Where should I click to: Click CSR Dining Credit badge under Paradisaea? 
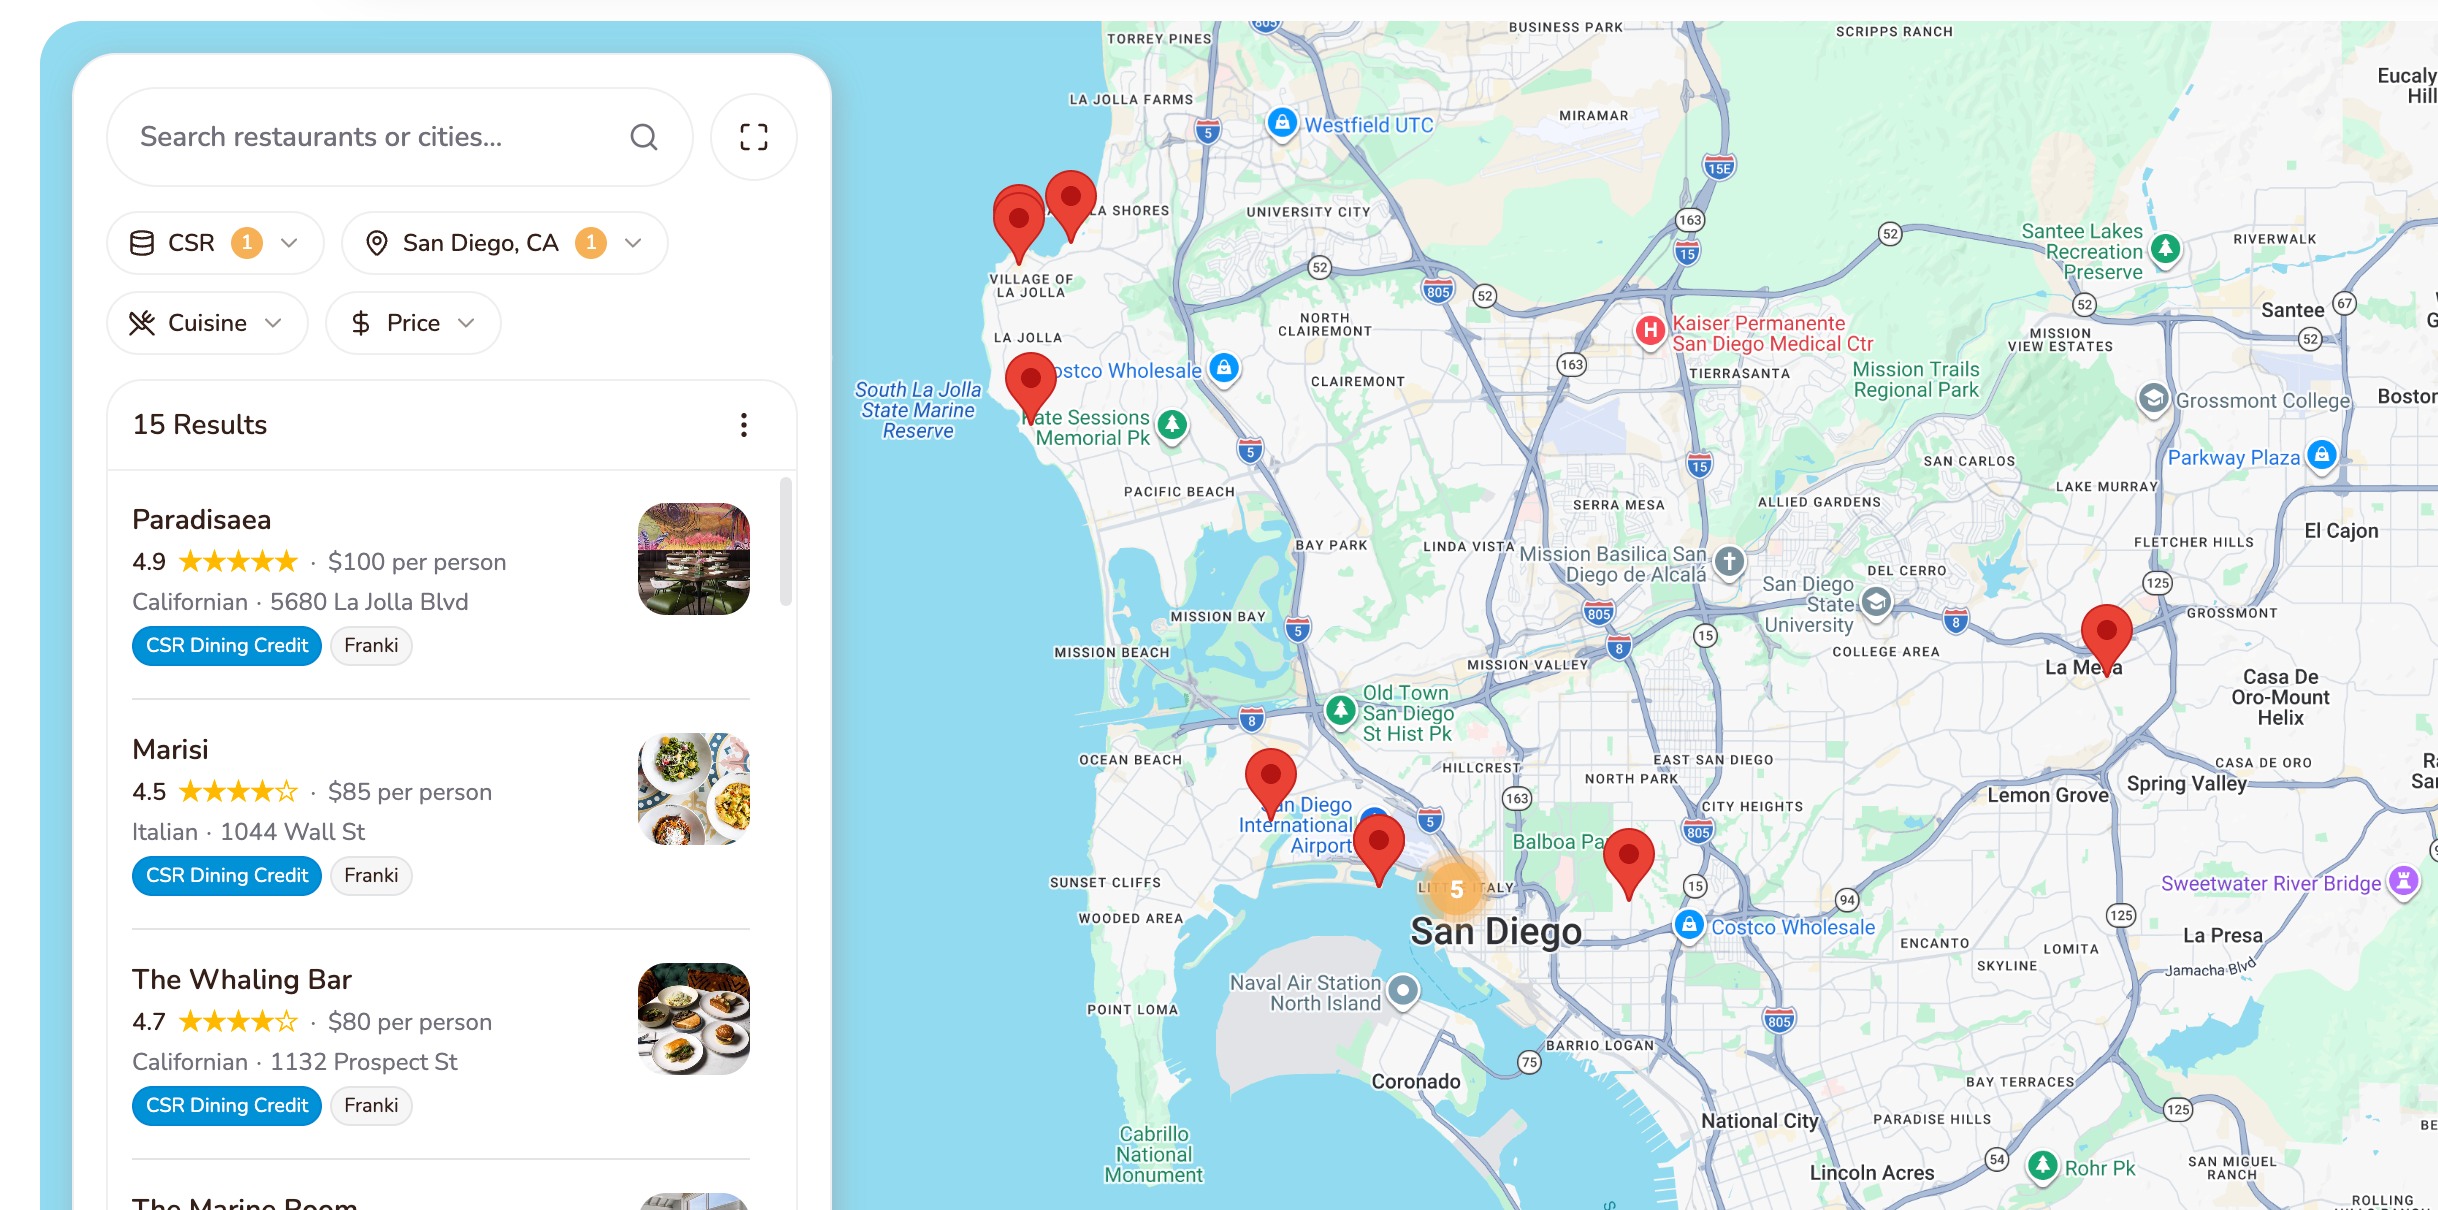227,646
